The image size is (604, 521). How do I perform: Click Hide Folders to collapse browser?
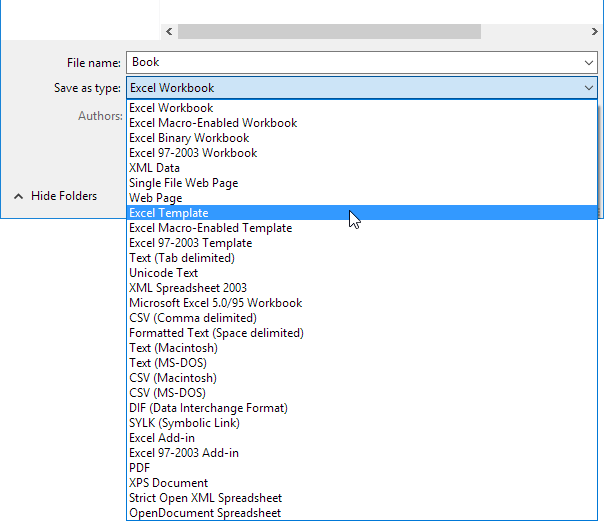(56, 196)
